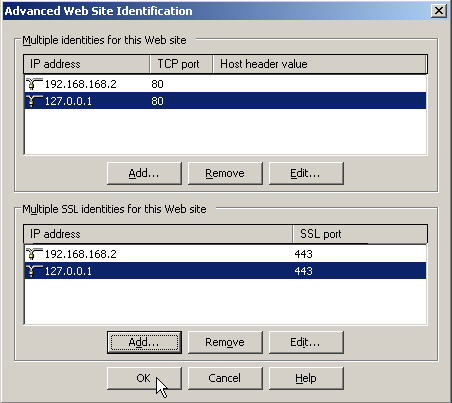Remove the selected SSL identity
Image resolution: width=452 pixels, height=403 pixels.
pos(225,342)
